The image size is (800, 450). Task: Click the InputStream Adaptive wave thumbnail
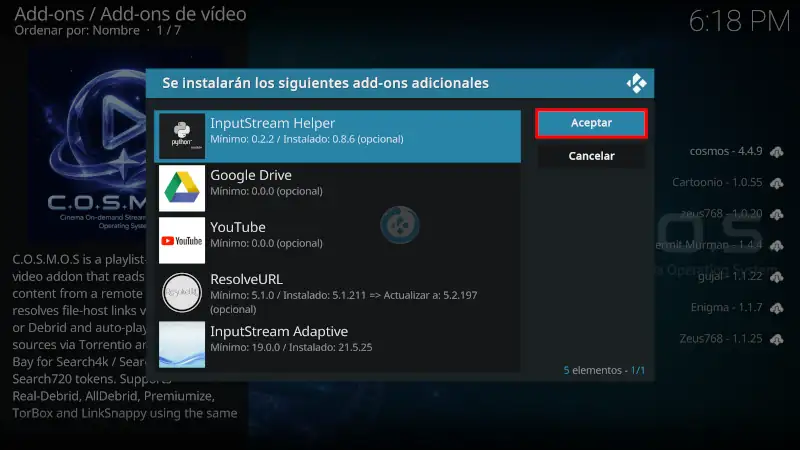[x=182, y=345]
